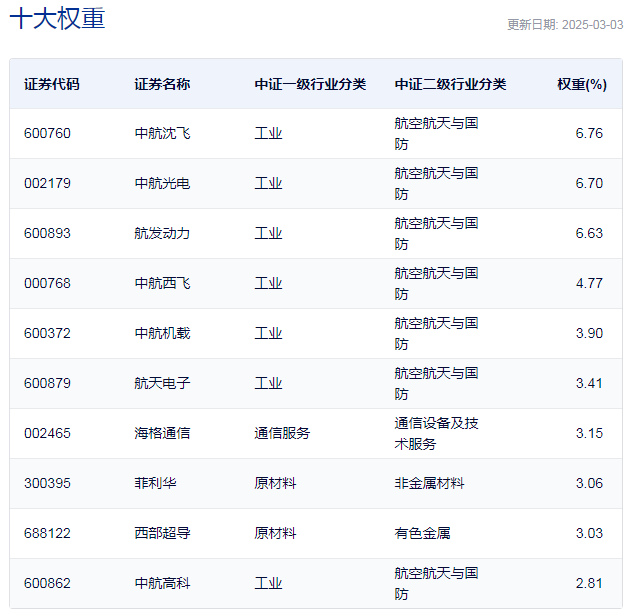Click the stock name 中航高科
The image size is (630, 616).
[162, 583]
